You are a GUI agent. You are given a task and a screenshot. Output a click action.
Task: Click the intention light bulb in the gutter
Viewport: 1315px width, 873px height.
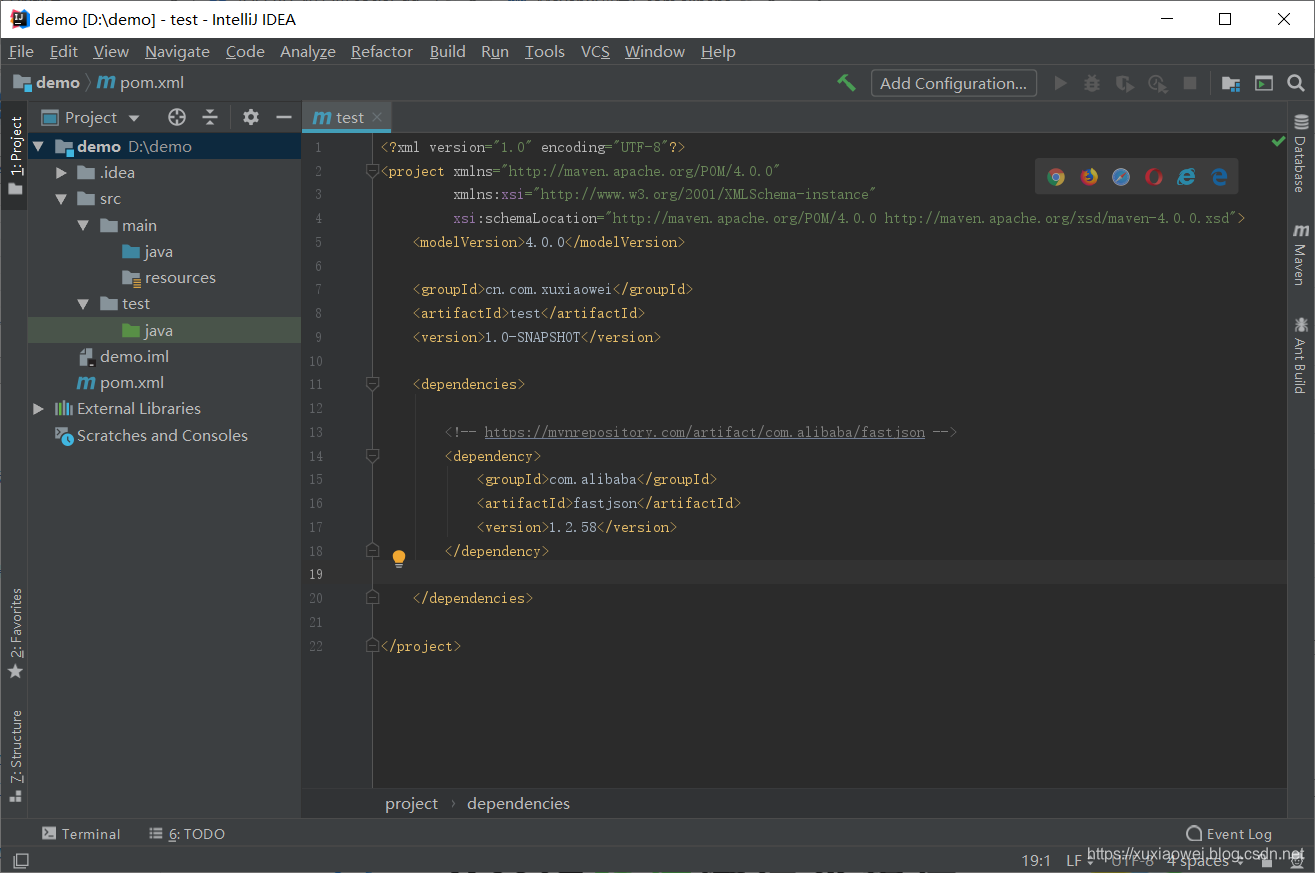click(399, 557)
